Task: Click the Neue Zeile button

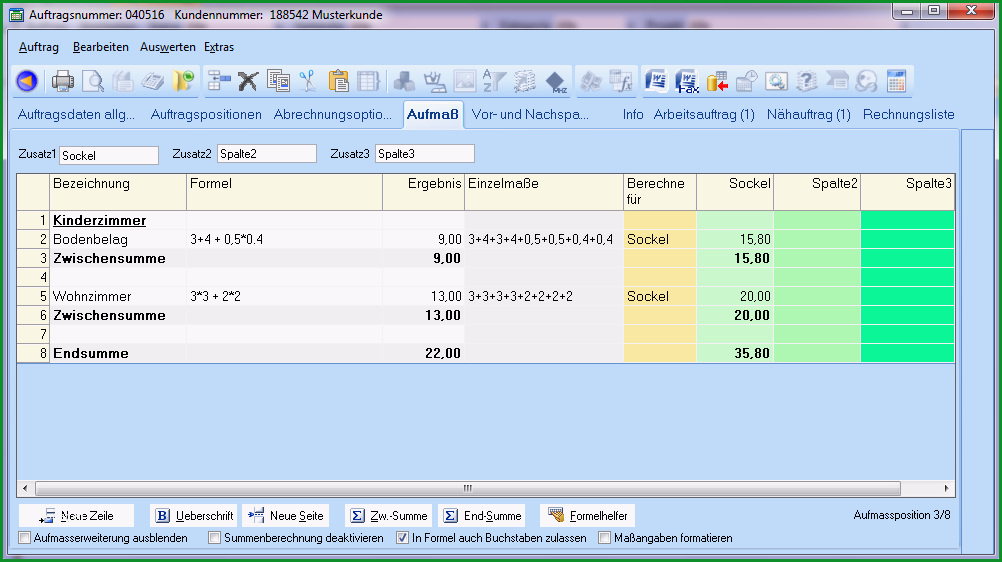Action: [76, 515]
